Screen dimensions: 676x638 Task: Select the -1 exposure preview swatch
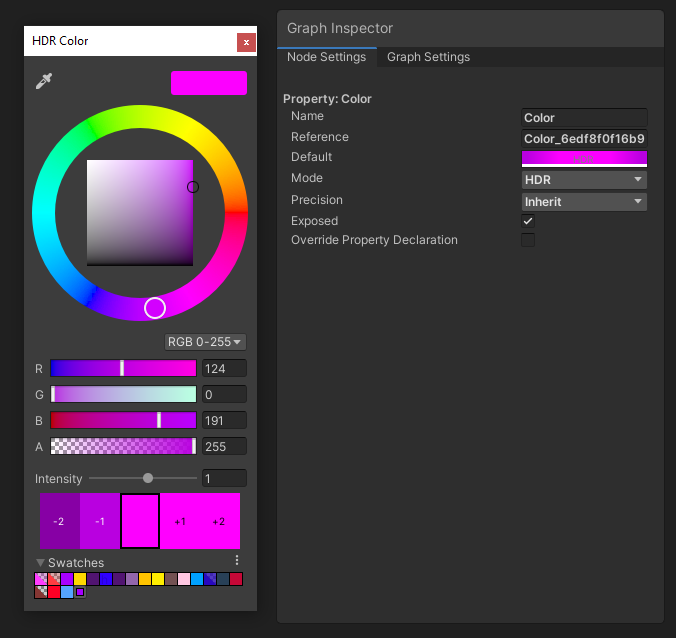100,521
